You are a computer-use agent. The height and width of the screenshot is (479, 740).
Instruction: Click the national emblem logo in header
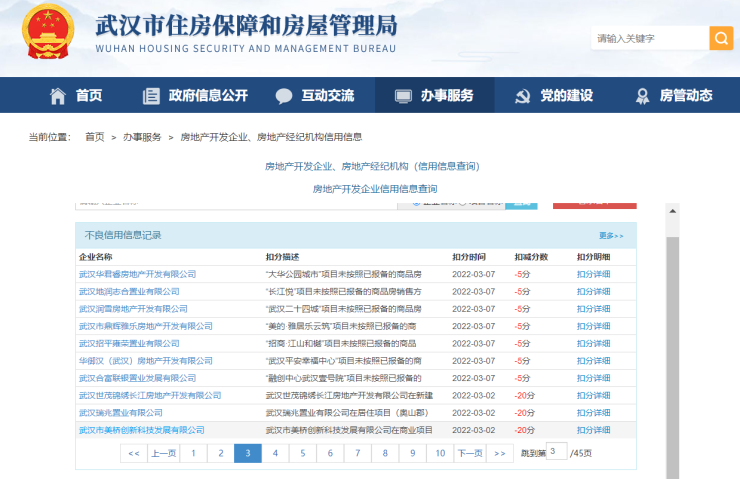50,33
